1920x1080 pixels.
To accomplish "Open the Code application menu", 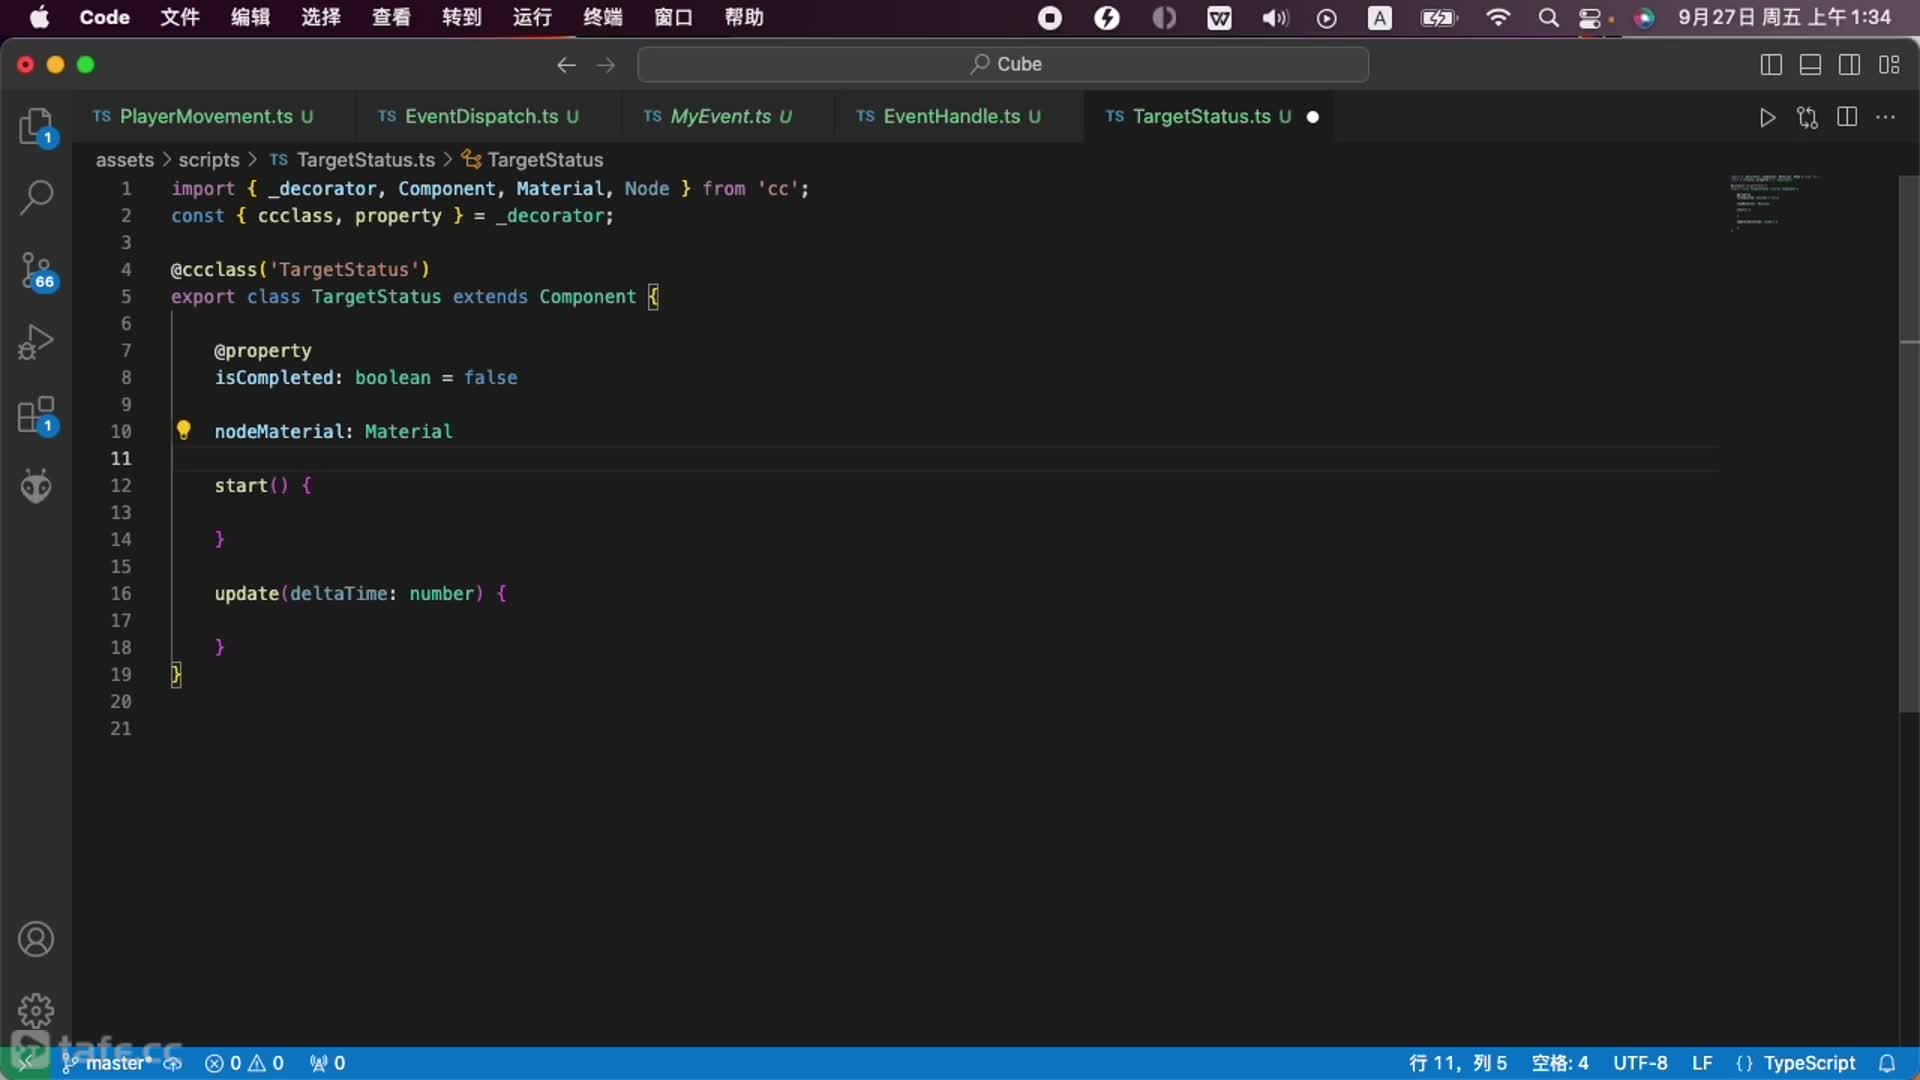I will coord(105,18).
